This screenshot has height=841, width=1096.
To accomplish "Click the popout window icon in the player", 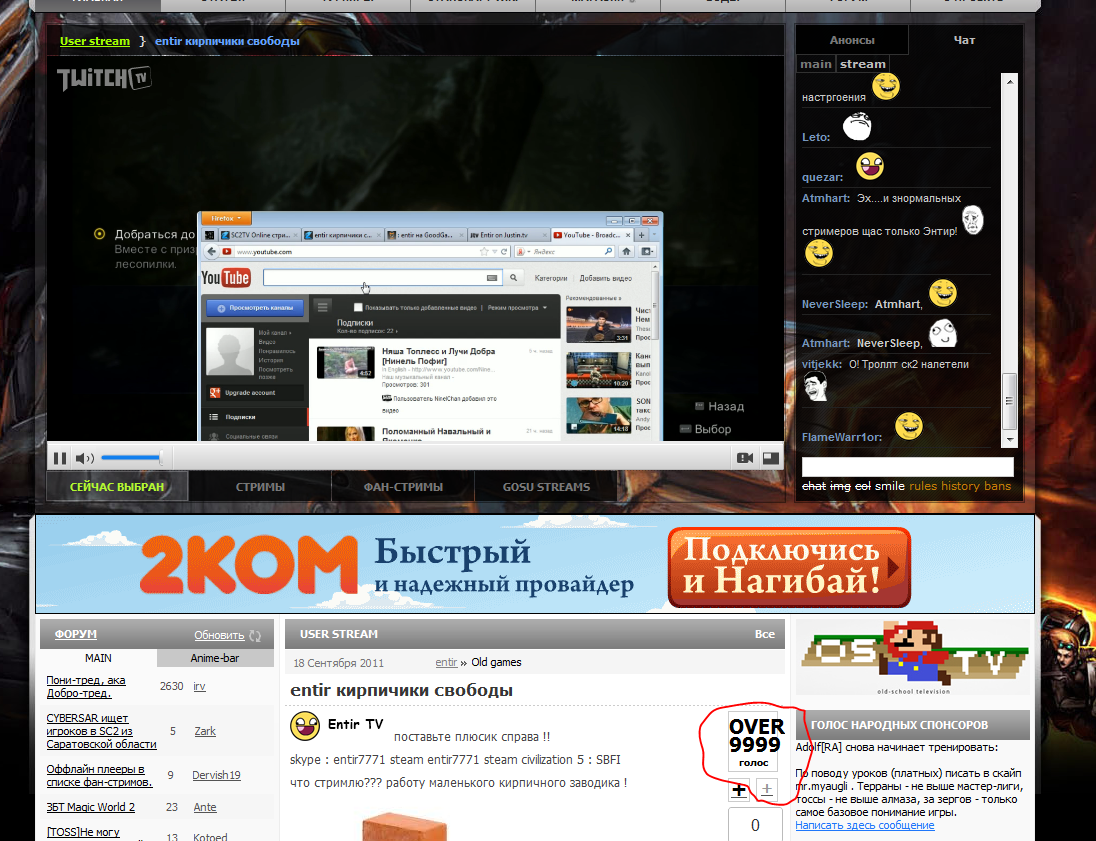I will click(771, 458).
